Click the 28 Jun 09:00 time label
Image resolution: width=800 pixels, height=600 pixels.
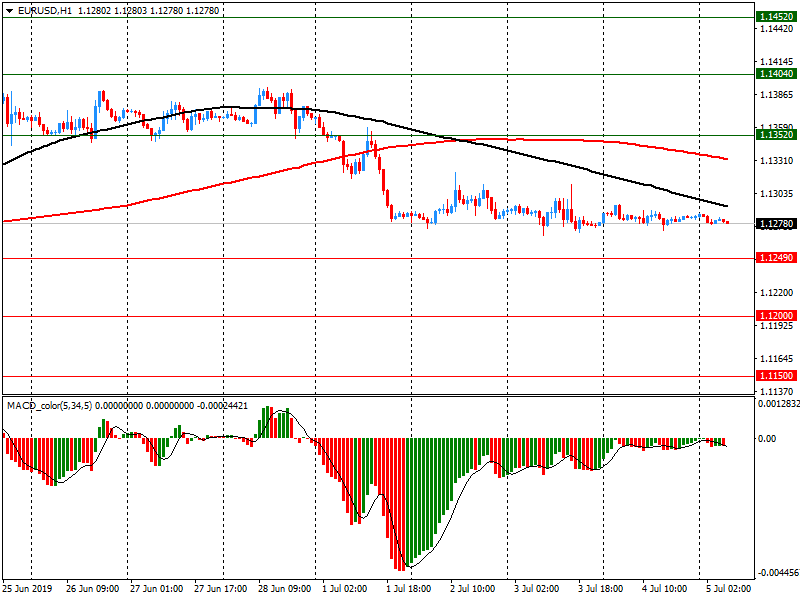click(284, 589)
